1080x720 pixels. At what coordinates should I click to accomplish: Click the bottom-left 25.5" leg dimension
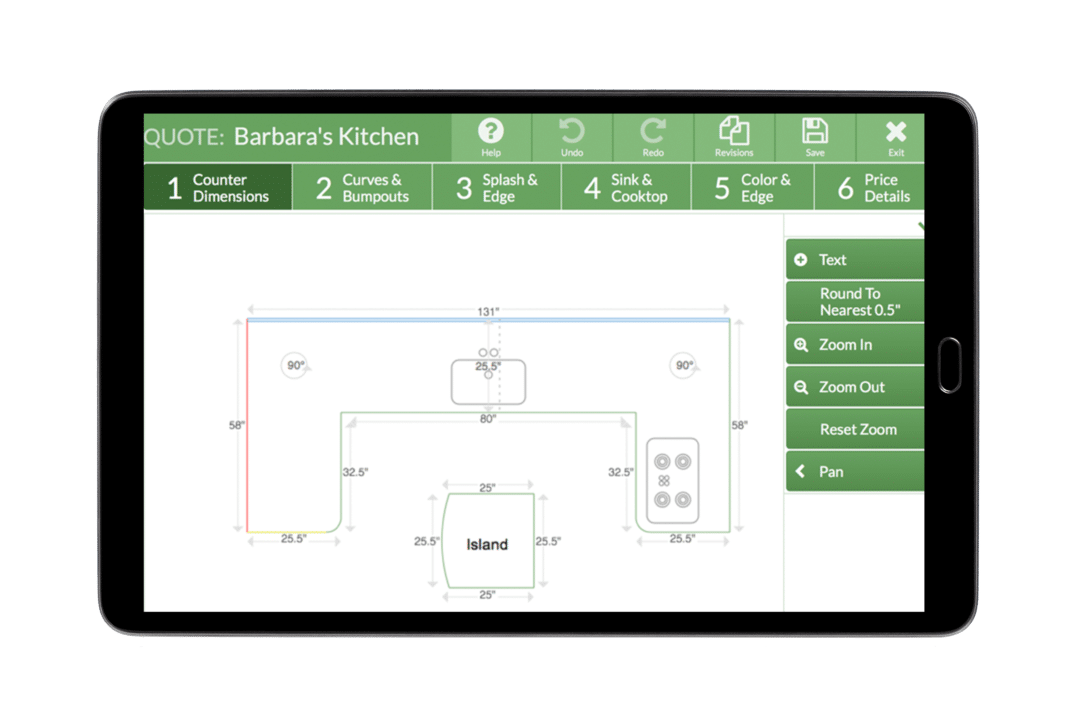[293, 538]
